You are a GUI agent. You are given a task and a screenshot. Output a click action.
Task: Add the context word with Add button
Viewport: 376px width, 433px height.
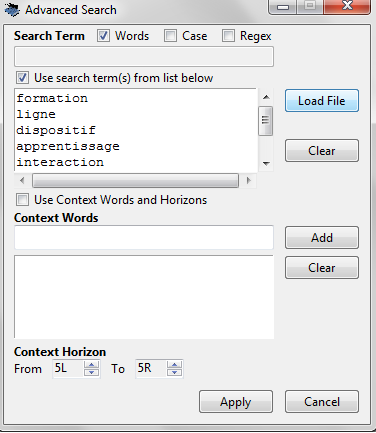322,238
